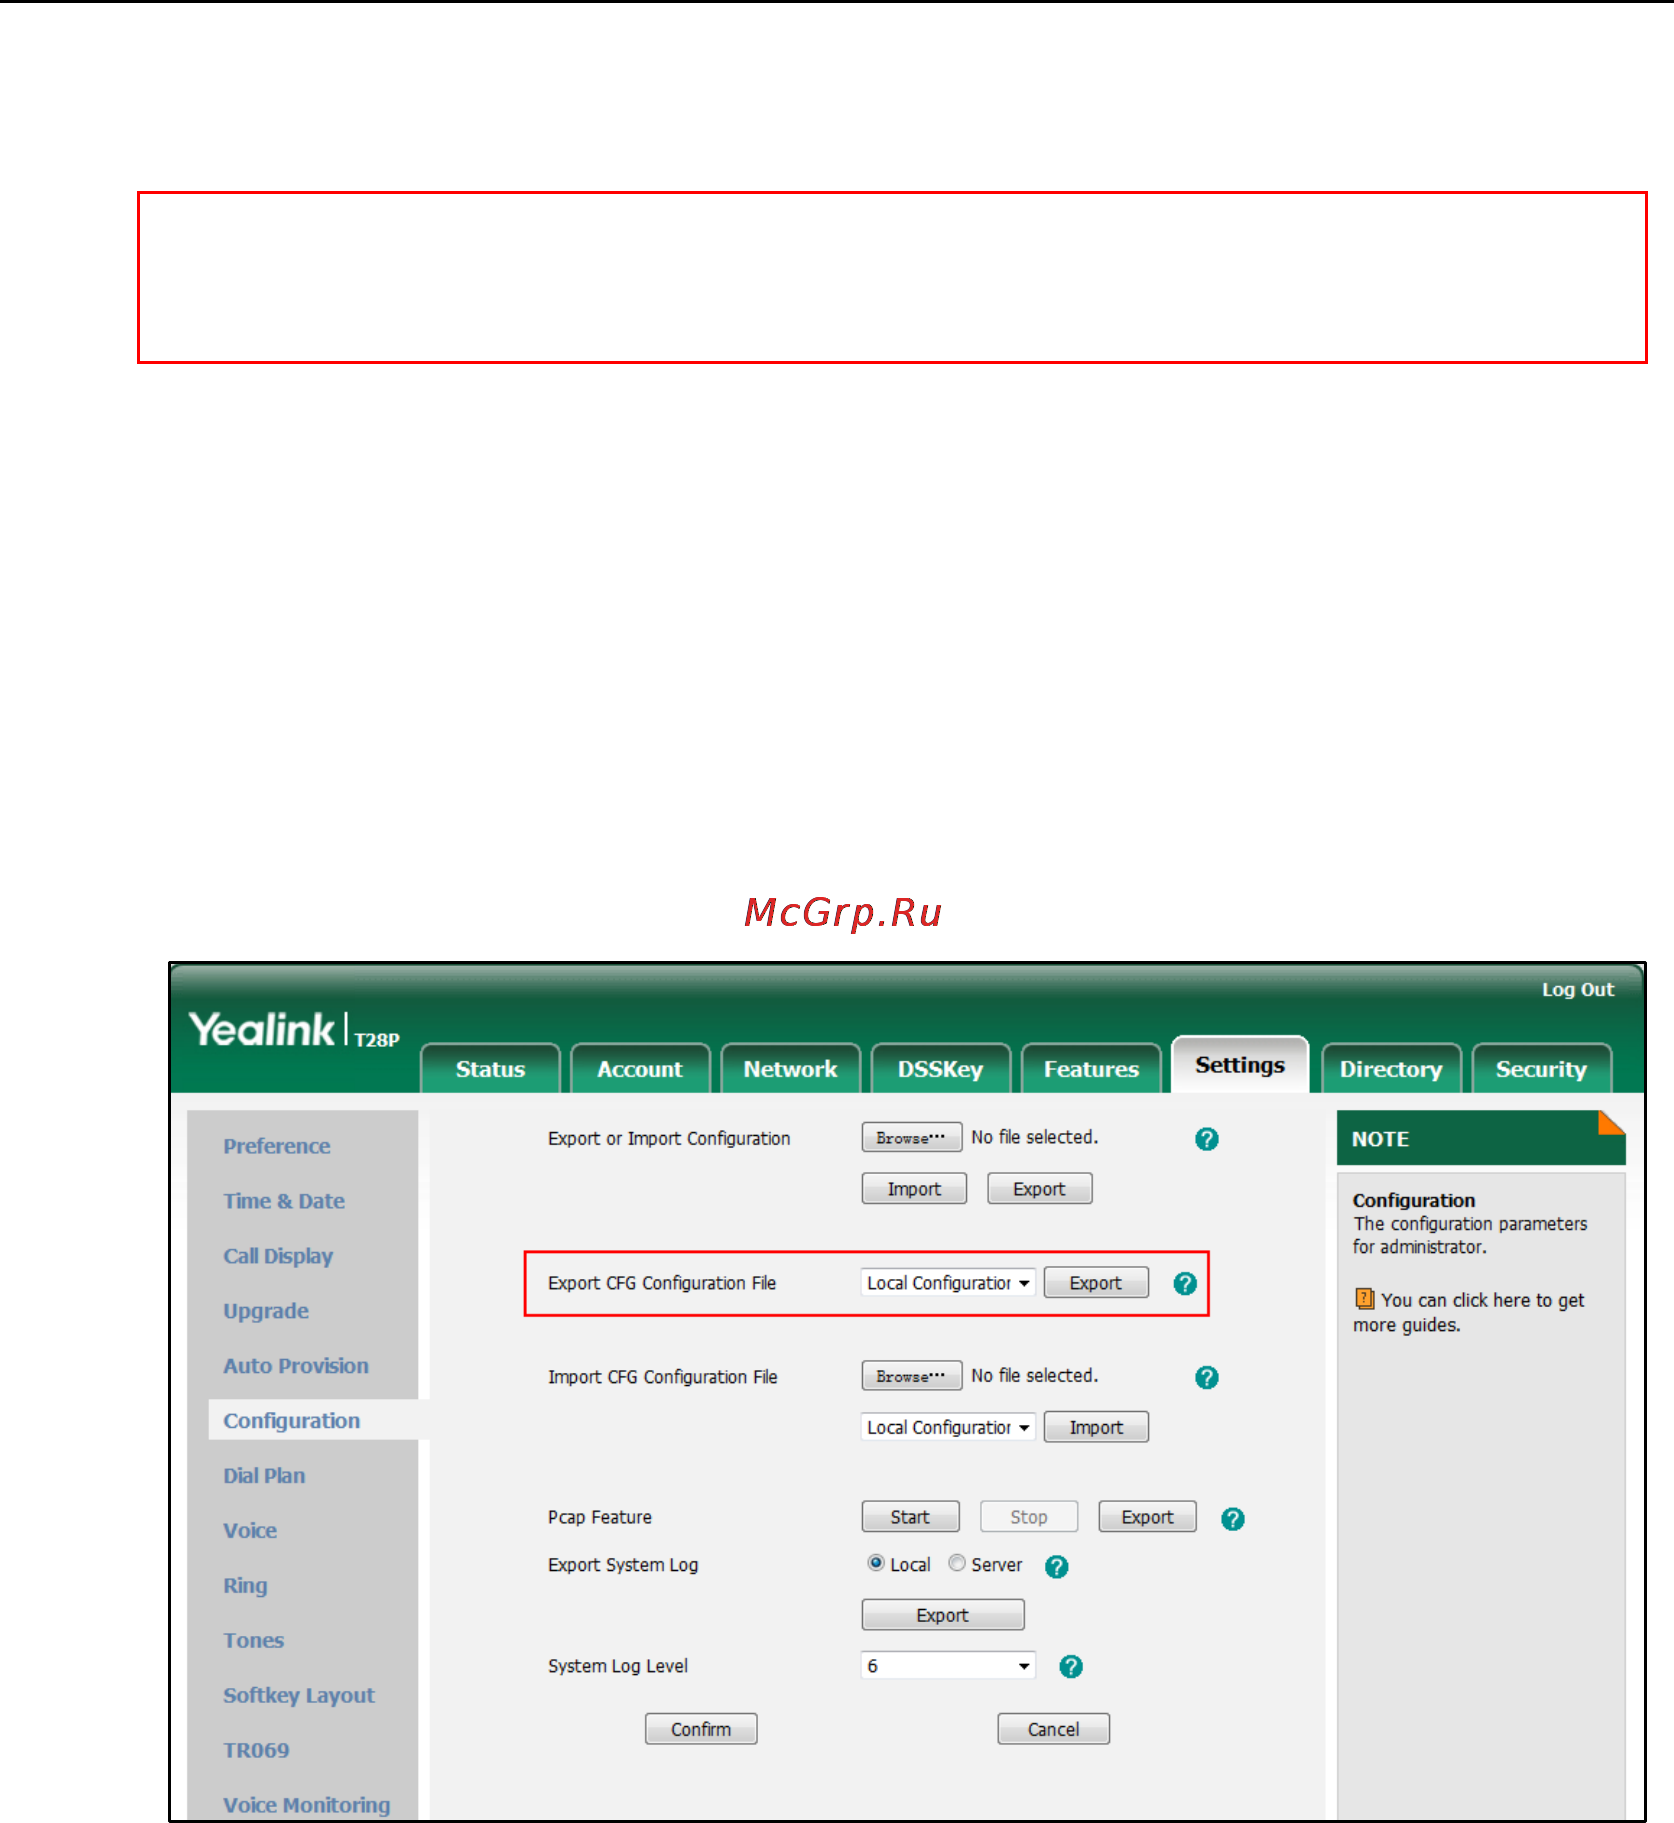Click Export for CFG Configuration File

click(1096, 1283)
